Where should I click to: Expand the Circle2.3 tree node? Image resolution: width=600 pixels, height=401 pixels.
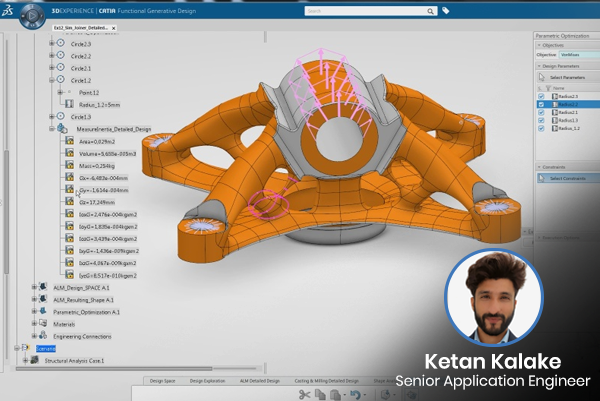pos(50,44)
